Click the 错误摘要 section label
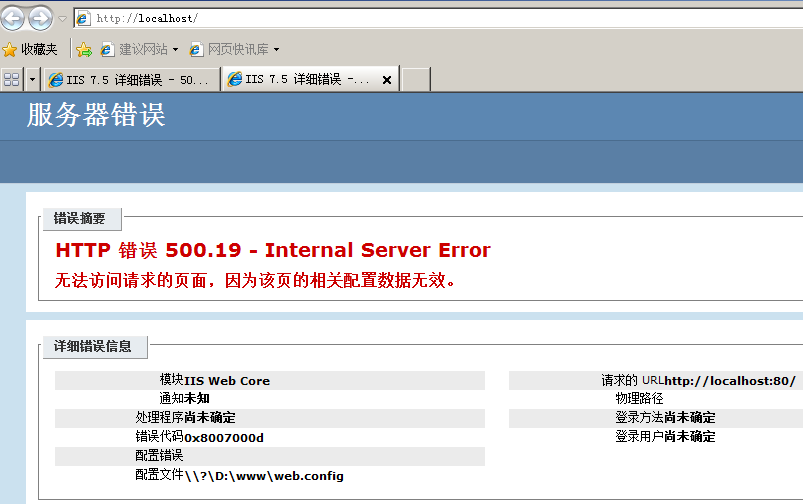Viewport: 803px width, 504px height. pos(82,219)
